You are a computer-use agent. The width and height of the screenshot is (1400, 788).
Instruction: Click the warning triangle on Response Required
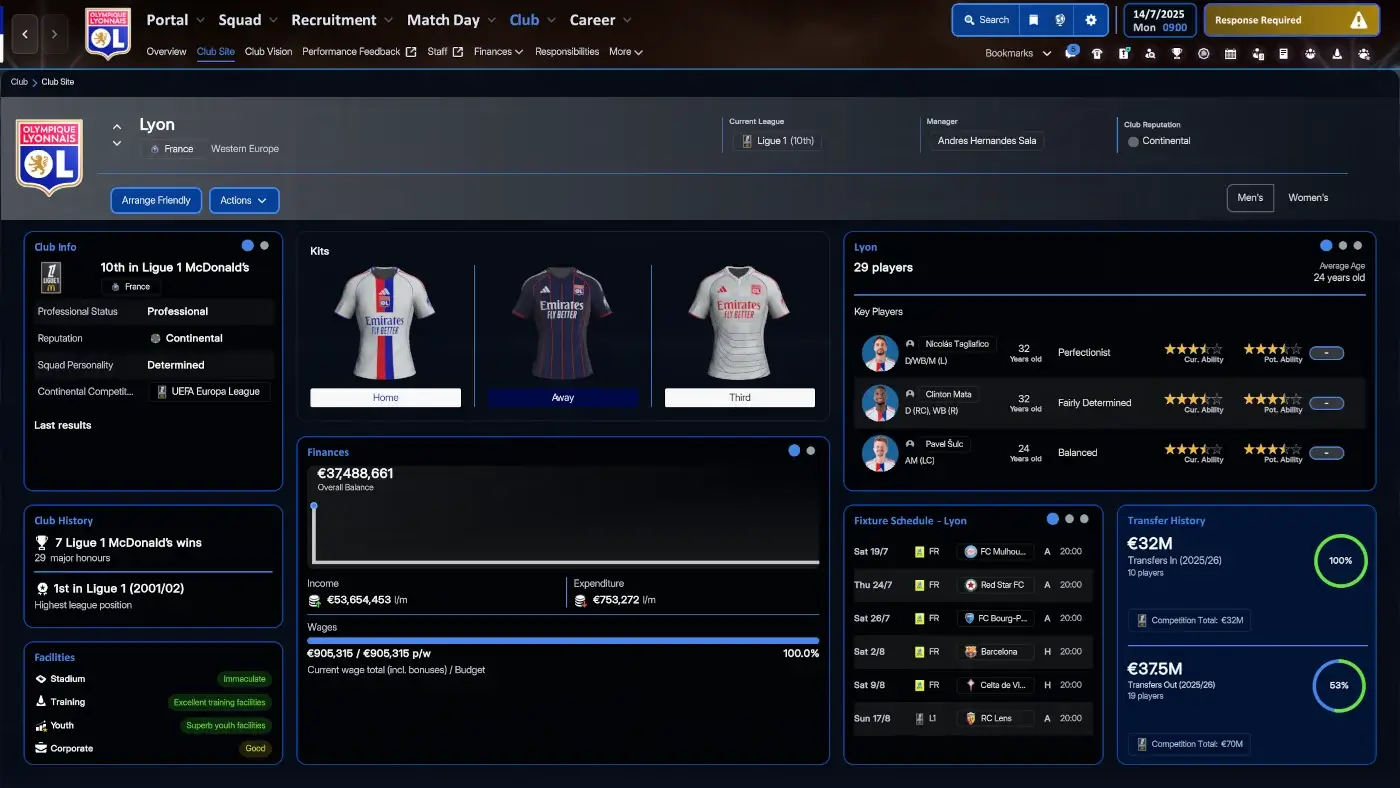(x=1358, y=20)
